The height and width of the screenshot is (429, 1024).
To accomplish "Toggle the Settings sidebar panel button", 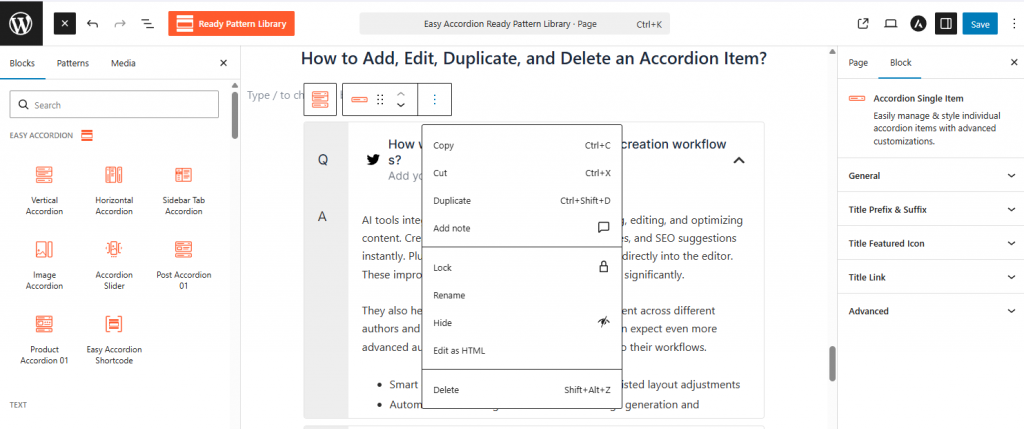I will coord(946,23).
